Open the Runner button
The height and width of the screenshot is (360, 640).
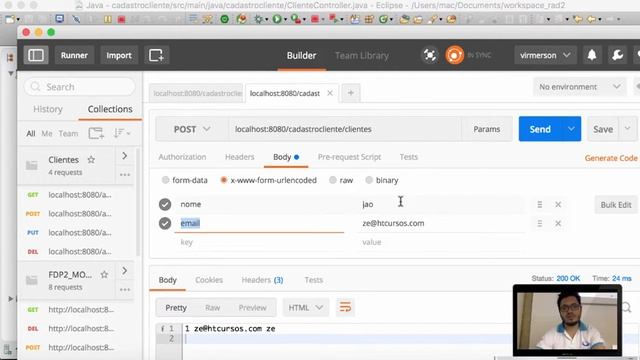[74, 55]
